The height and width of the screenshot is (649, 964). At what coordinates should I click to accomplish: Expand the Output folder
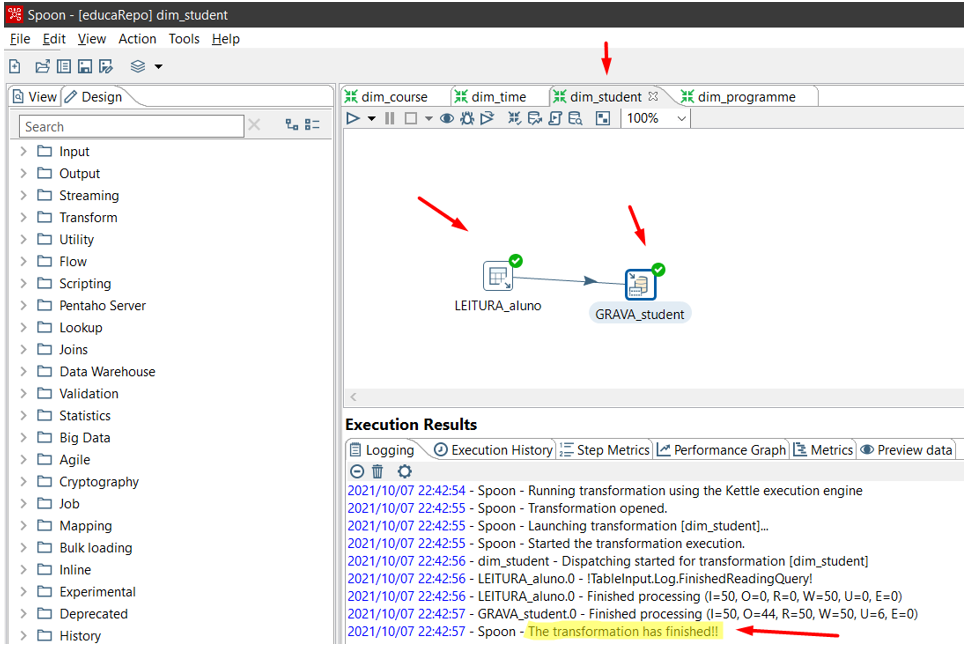coord(23,173)
